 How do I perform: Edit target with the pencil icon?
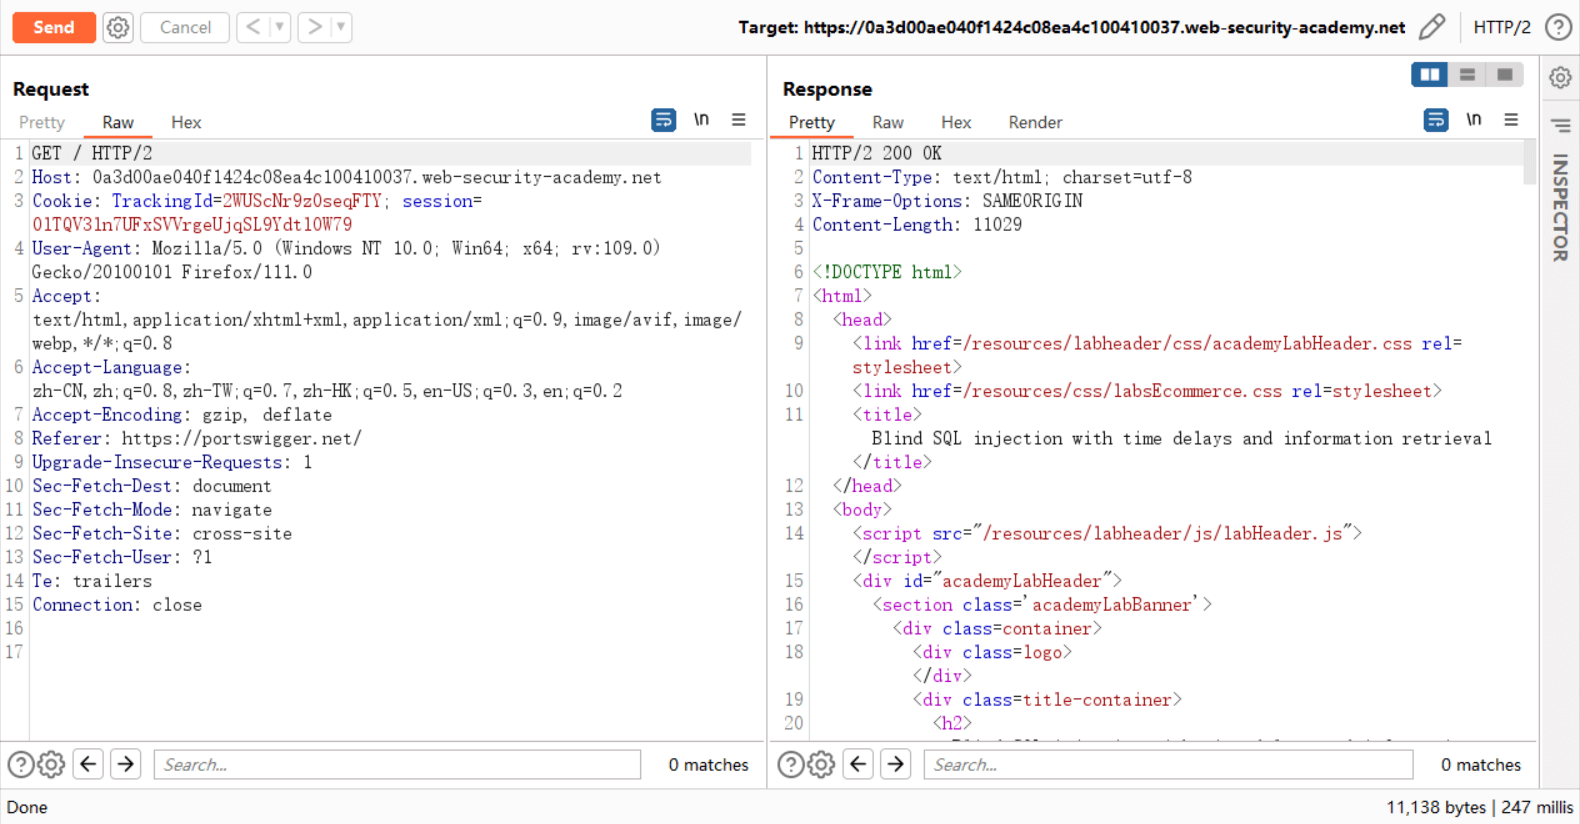point(1432,27)
